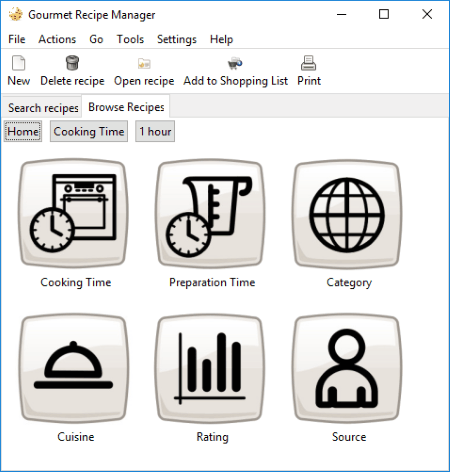This screenshot has height=472, width=450.
Task: Select the Browse Recipes tab
Action: [x=126, y=107]
